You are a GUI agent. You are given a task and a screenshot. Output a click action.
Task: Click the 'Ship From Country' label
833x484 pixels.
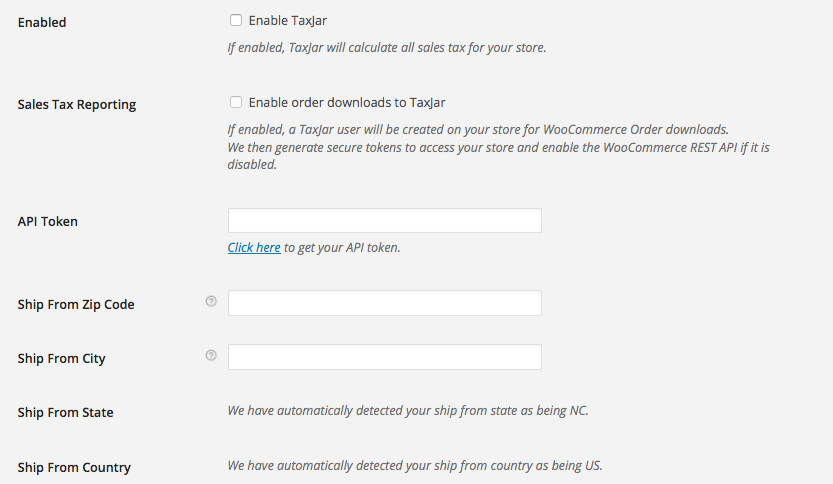point(74,468)
